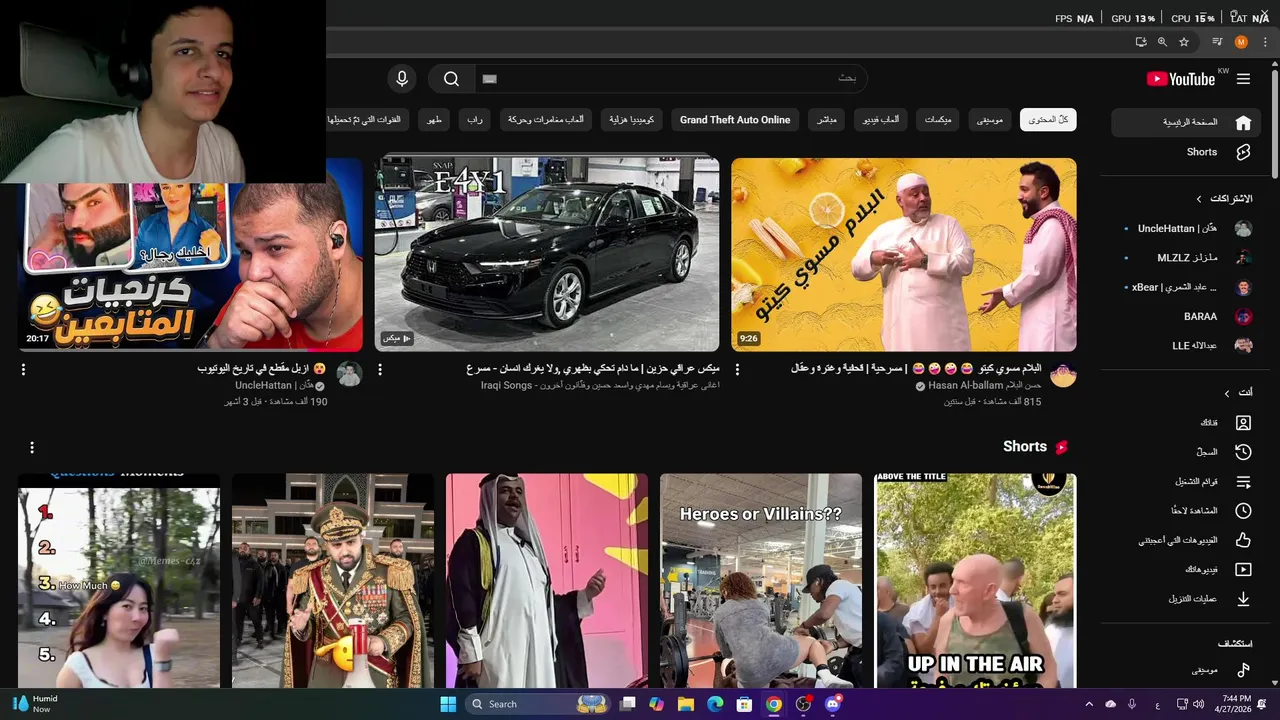Open the Hasan Al-ballam channel name link

(984, 386)
